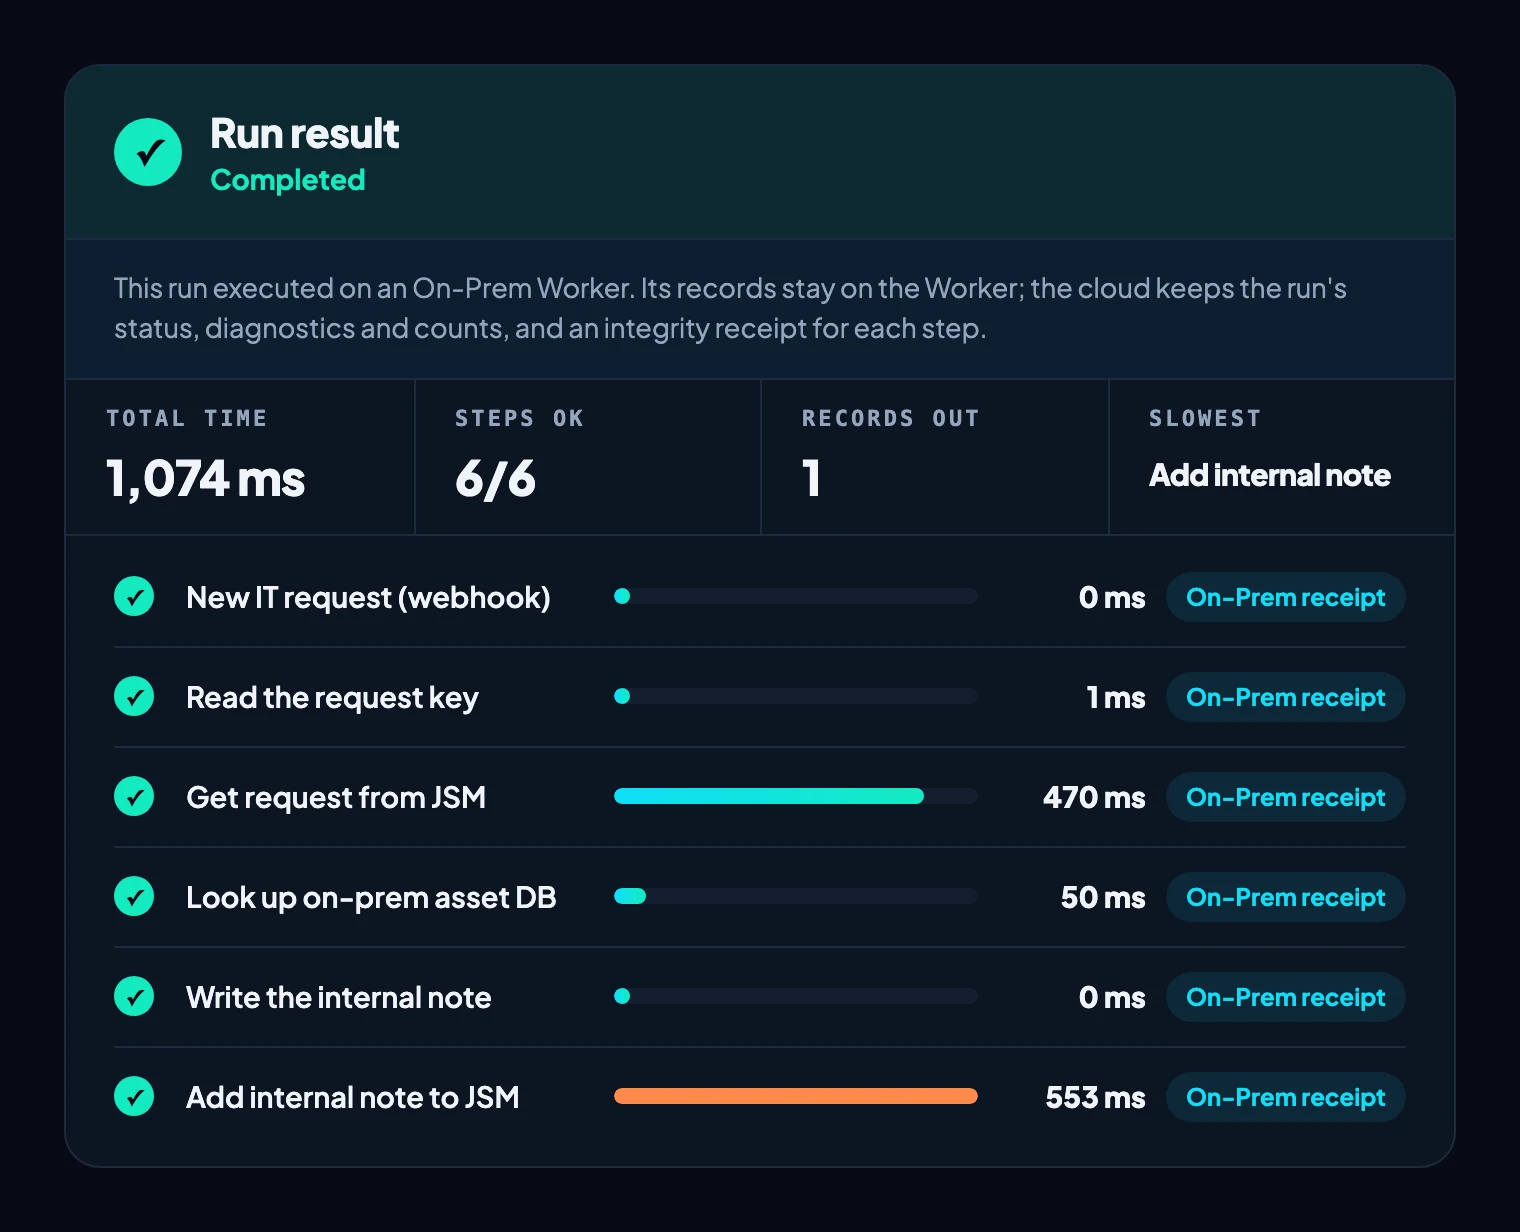Select the Look up on-prem asset DB step name
The image size is (1520, 1232).
(x=371, y=898)
